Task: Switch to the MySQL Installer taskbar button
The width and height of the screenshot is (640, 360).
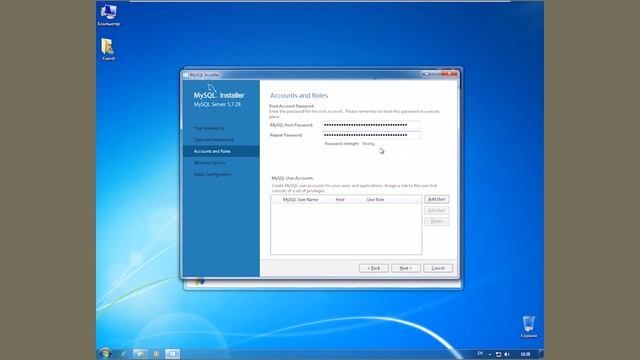Action: [173, 354]
